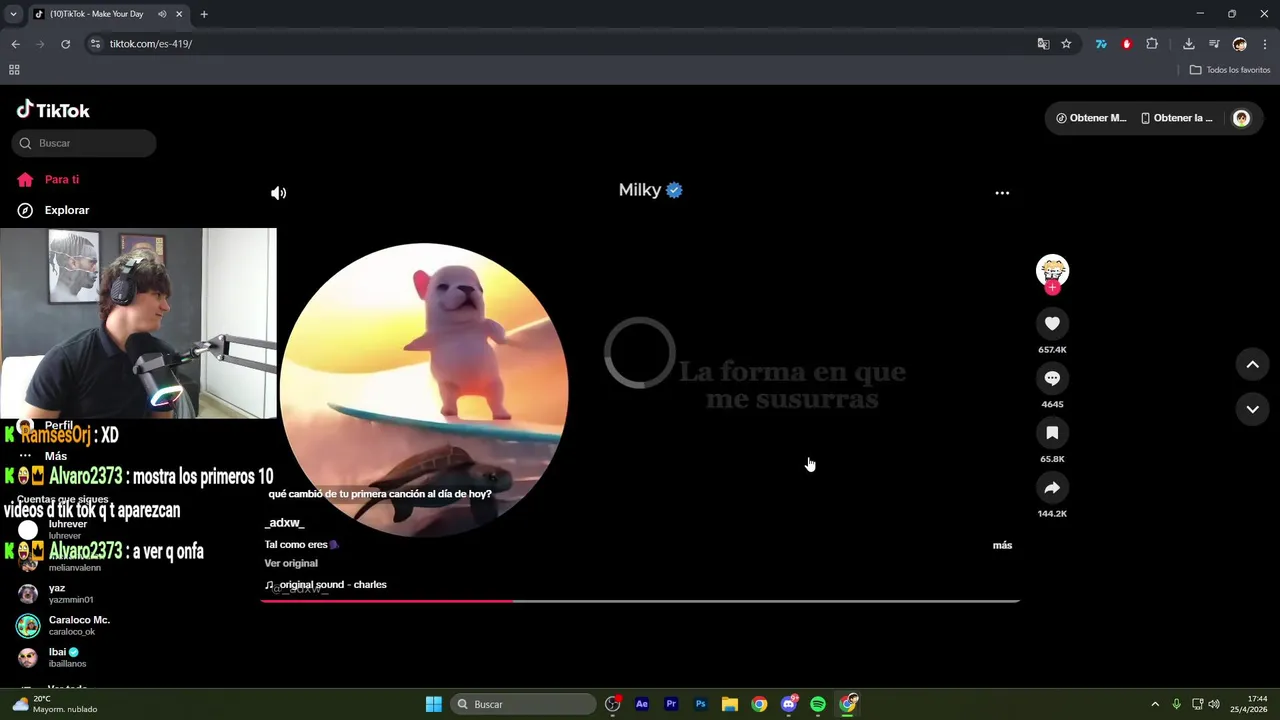
Task: Open the TikTok profile avatar at top right
Action: coord(1241,118)
